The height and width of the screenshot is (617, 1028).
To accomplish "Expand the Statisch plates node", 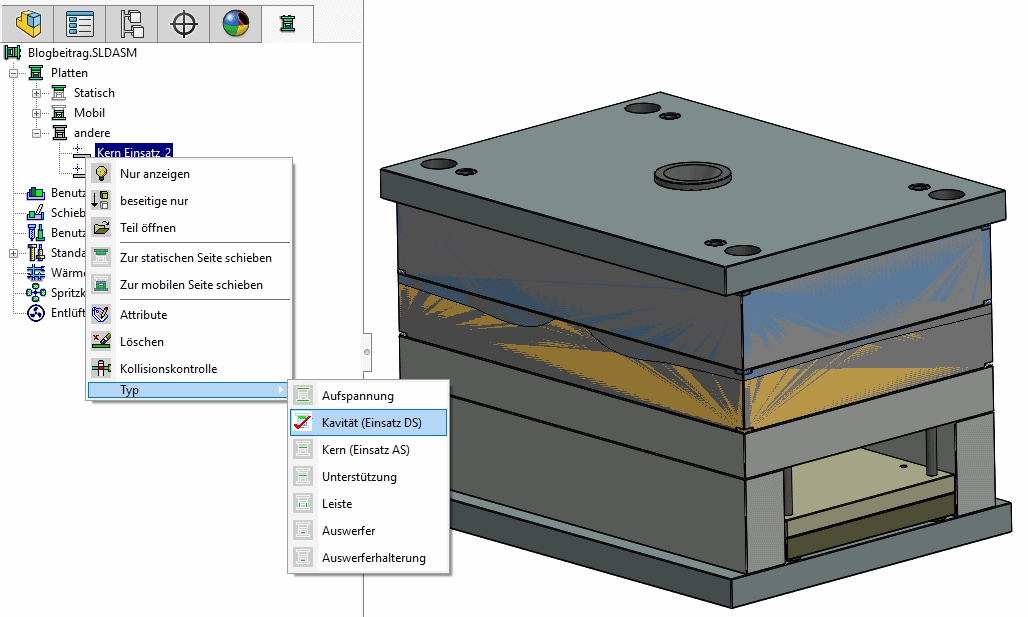I will point(37,93).
